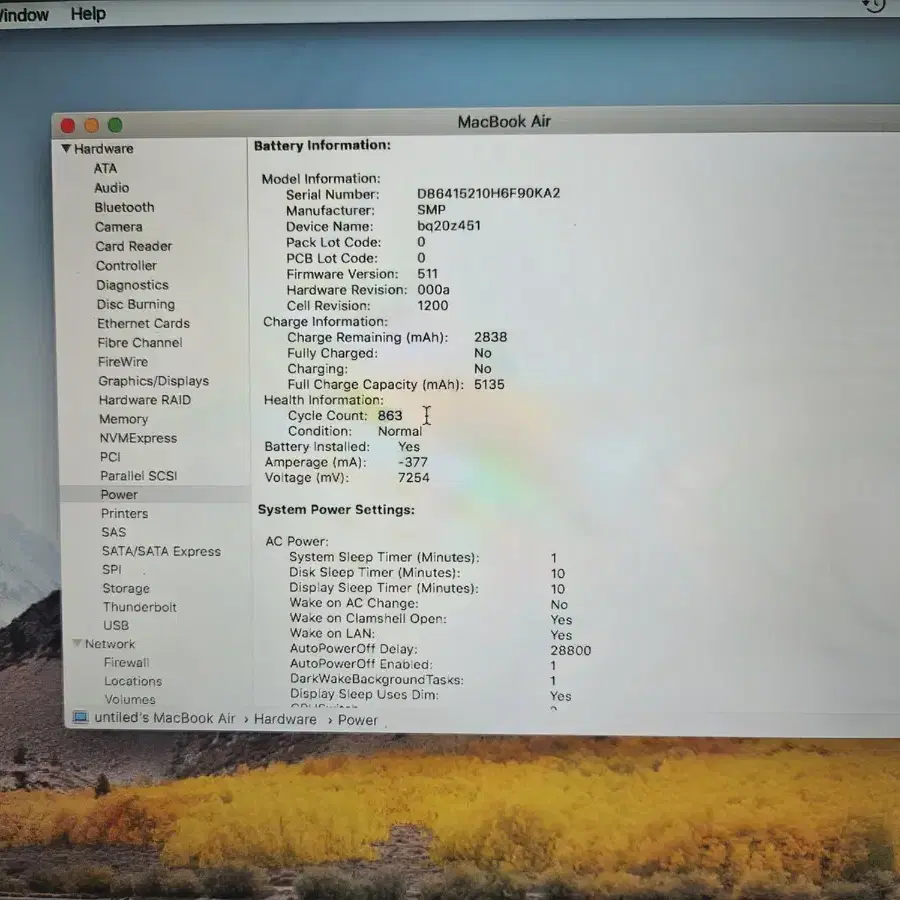Select USB in the sidebar
The image size is (900, 900).
coord(116,625)
